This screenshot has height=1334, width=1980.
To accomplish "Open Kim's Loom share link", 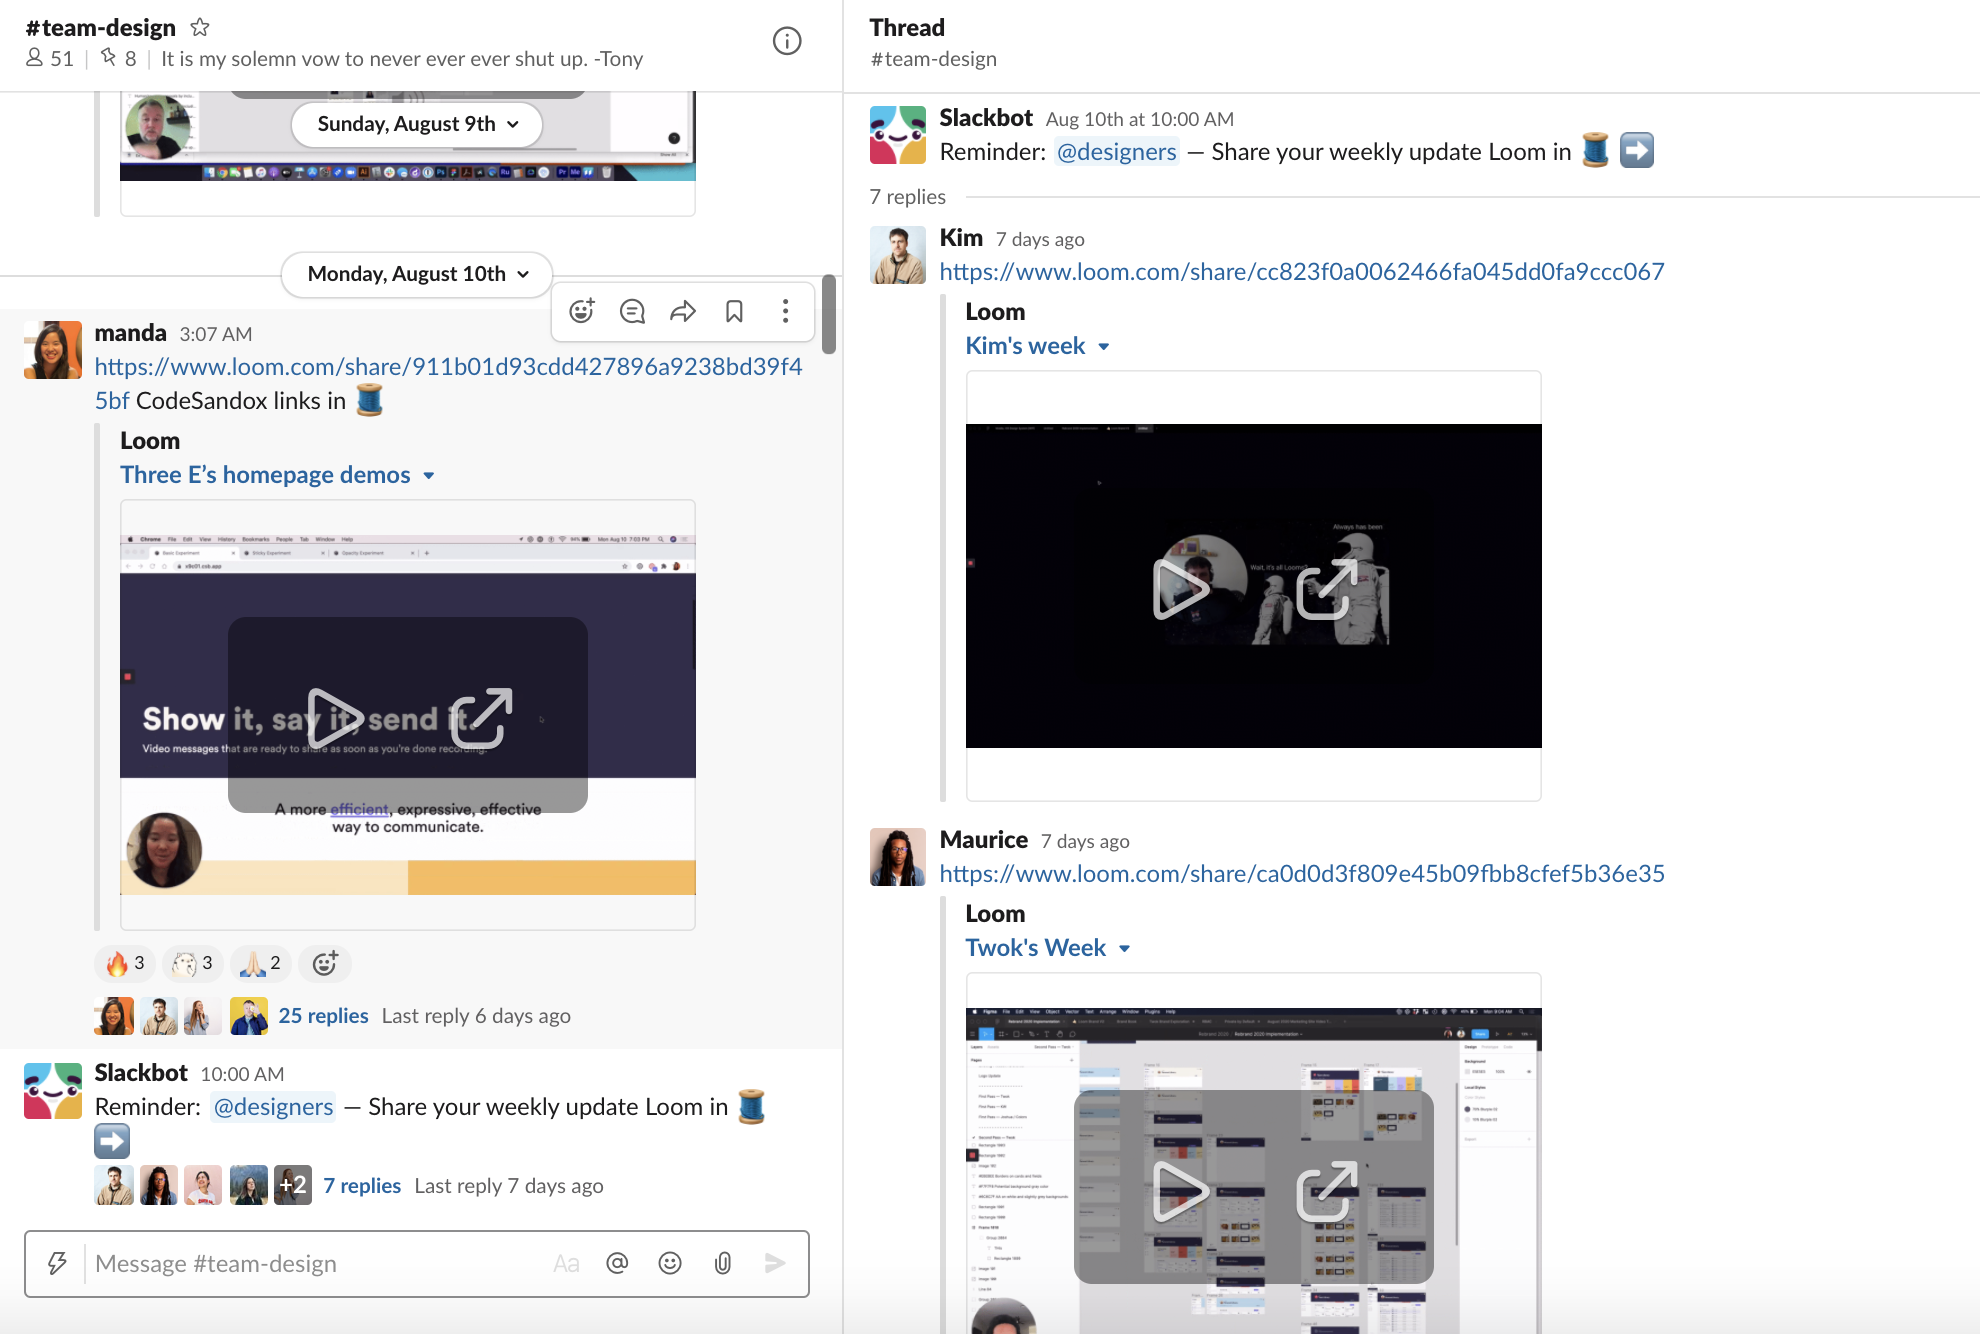I will (x=1301, y=272).
